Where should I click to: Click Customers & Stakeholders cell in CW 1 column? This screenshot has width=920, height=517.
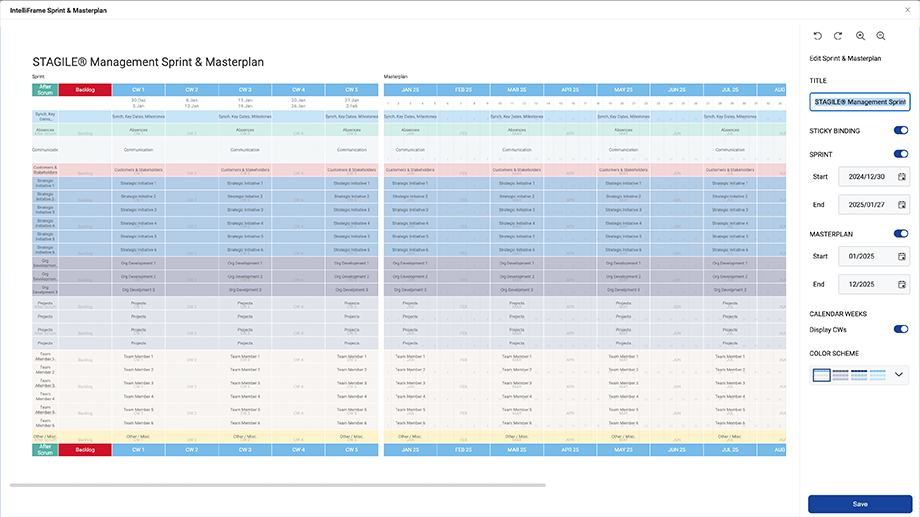pos(138,170)
